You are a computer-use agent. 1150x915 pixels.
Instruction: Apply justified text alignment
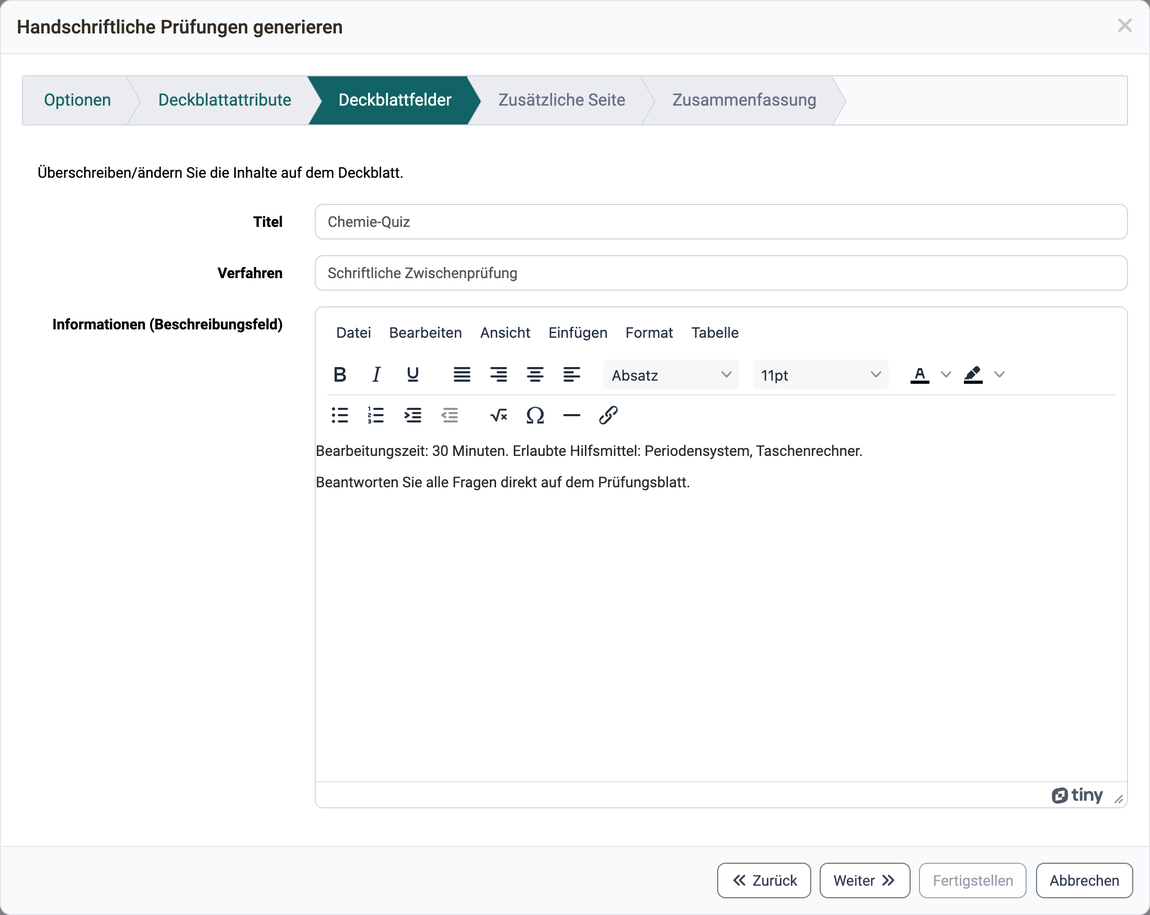pos(462,375)
